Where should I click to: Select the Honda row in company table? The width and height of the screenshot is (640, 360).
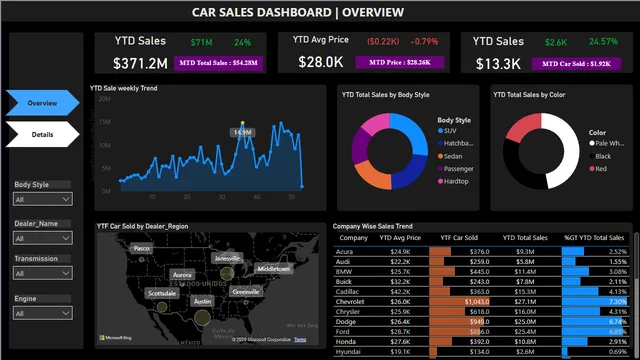[x=481, y=342]
